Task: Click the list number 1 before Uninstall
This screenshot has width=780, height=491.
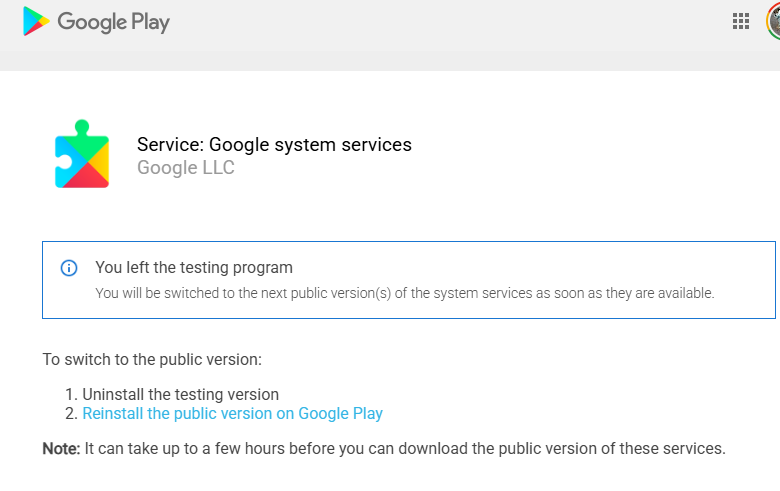Action: coord(70,394)
